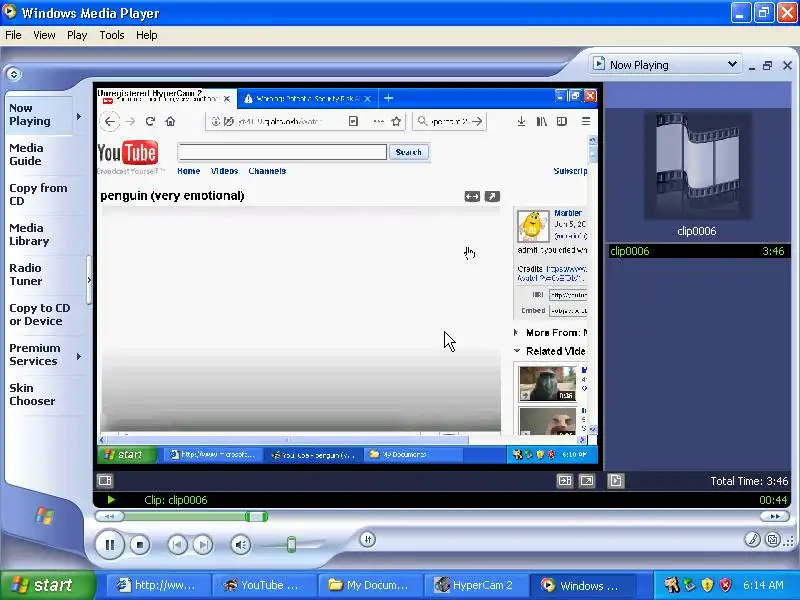Click the video size fit icon
Viewport: 800px width, 600px height.
[565, 481]
